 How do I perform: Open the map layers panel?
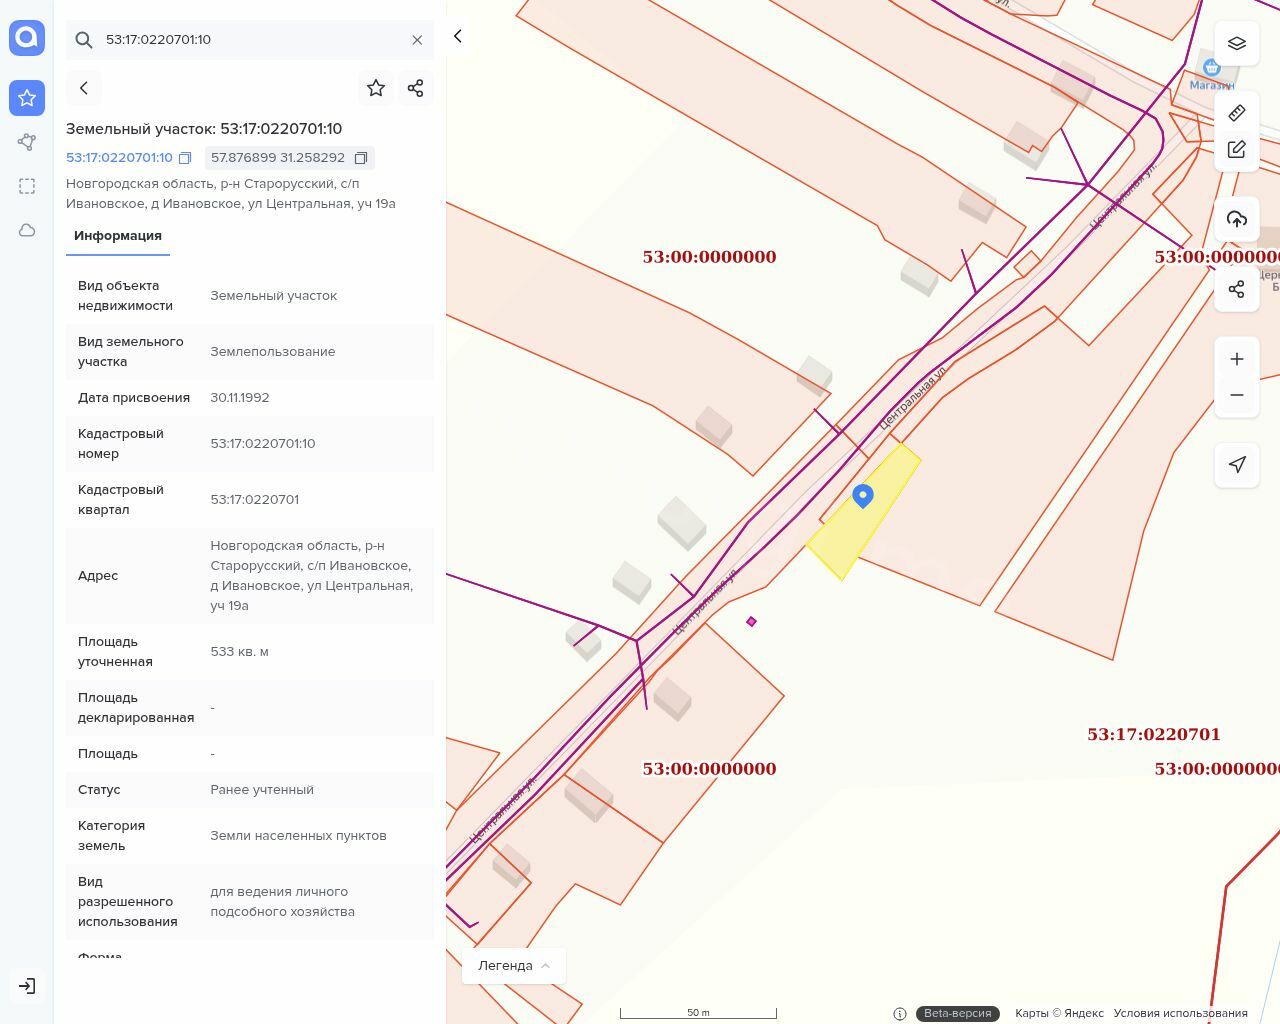pyautogui.click(x=1237, y=43)
